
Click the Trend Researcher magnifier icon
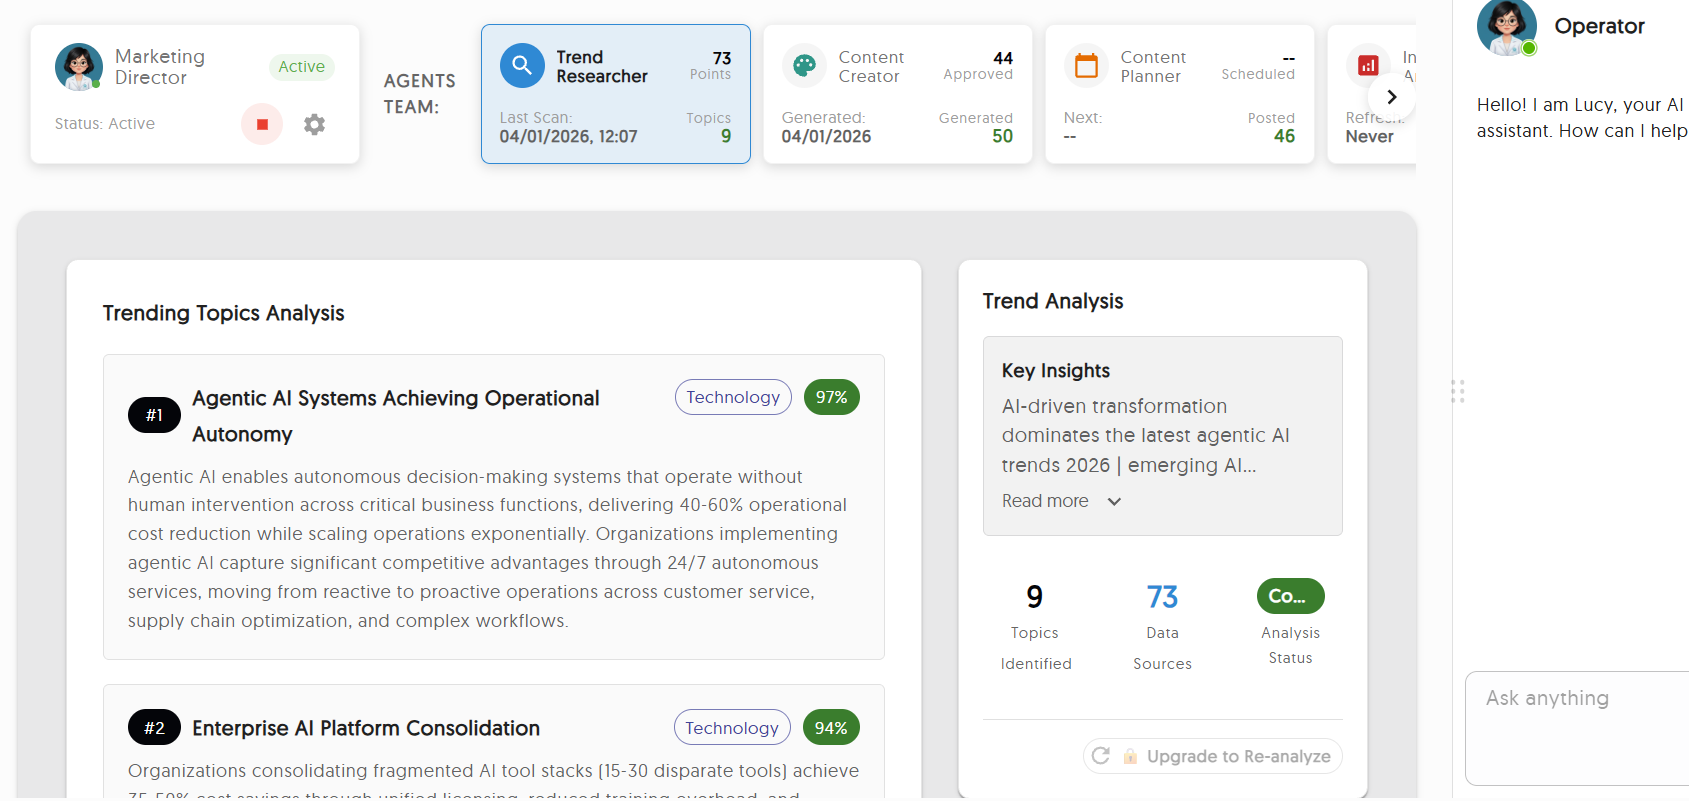click(x=522, y=66)
